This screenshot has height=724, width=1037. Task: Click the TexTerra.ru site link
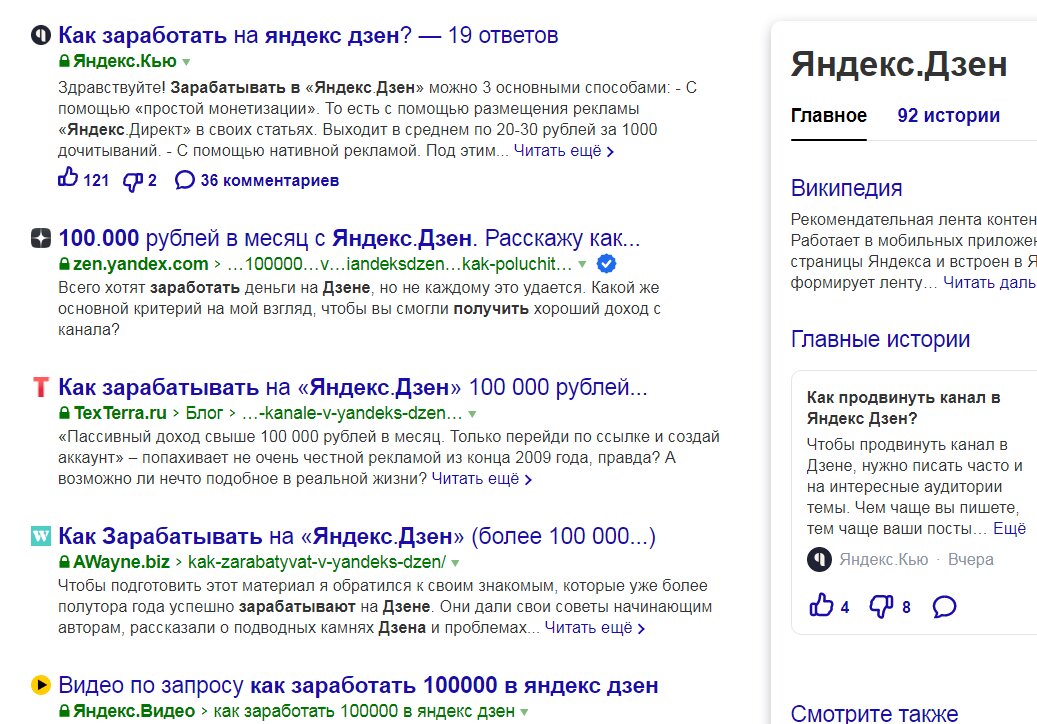(120, 413)
